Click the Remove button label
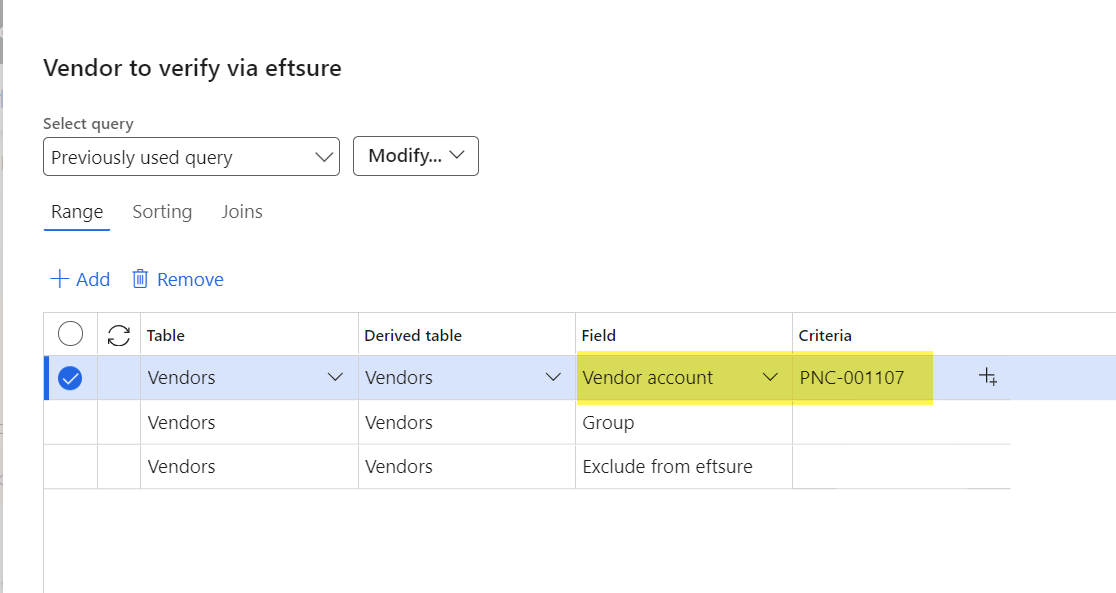The height and width of the screenshot is (593, 1116). 190,280
